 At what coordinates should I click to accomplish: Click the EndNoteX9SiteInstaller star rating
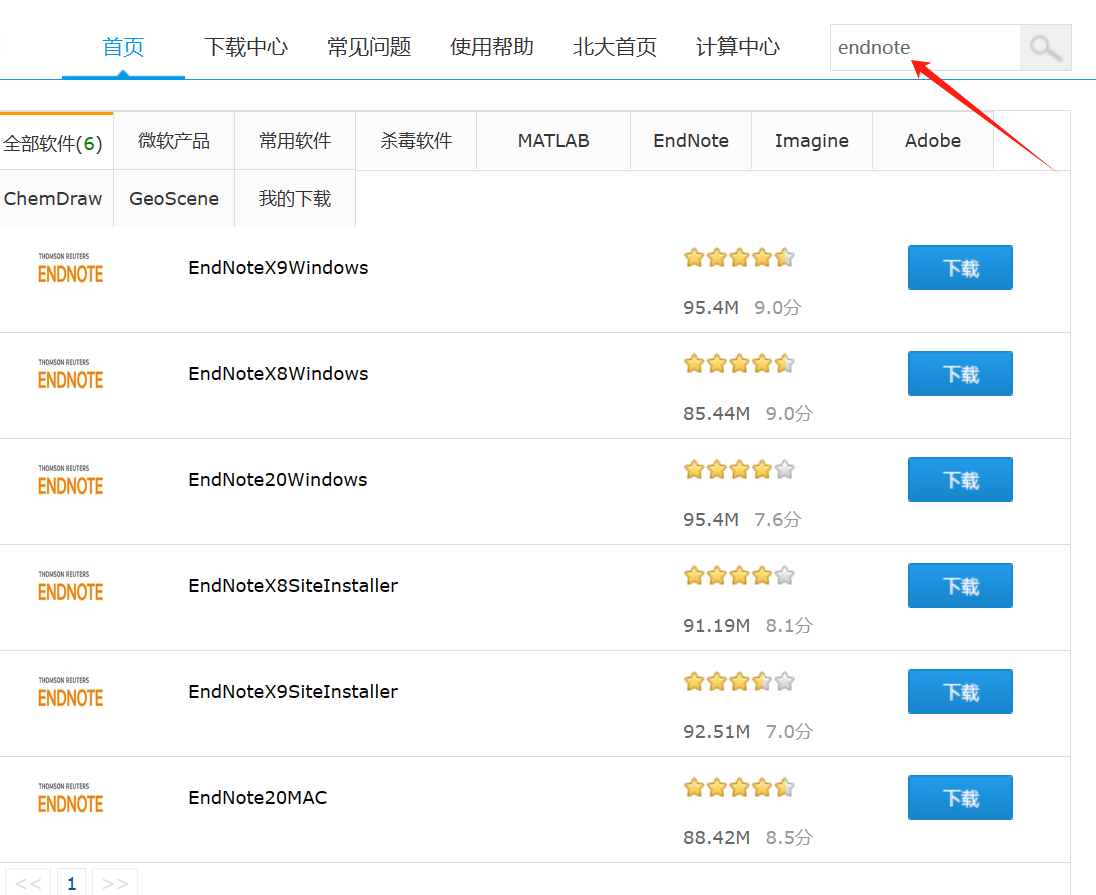[739, 681]
